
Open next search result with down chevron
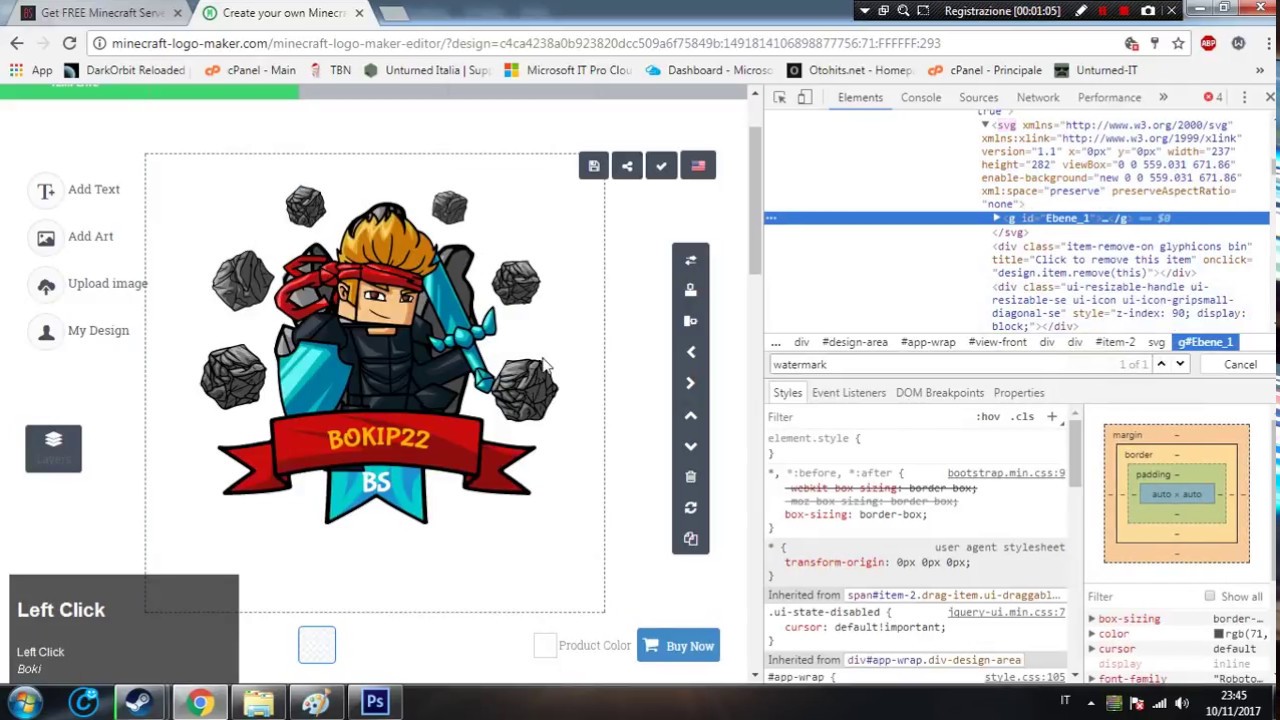click(1180, 364)
